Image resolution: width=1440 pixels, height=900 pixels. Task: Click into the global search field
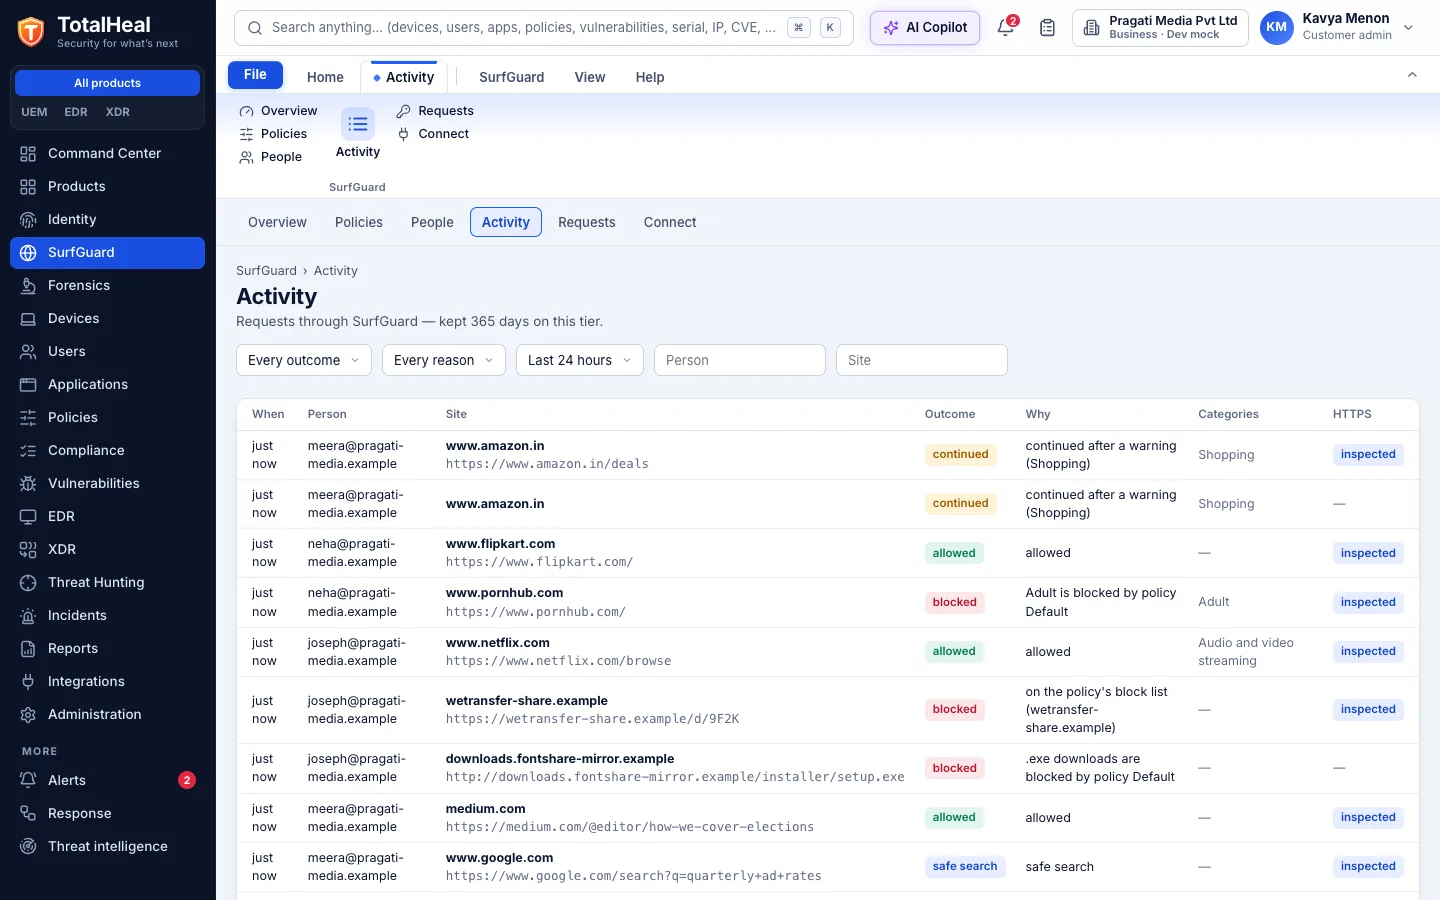(544, 28)
